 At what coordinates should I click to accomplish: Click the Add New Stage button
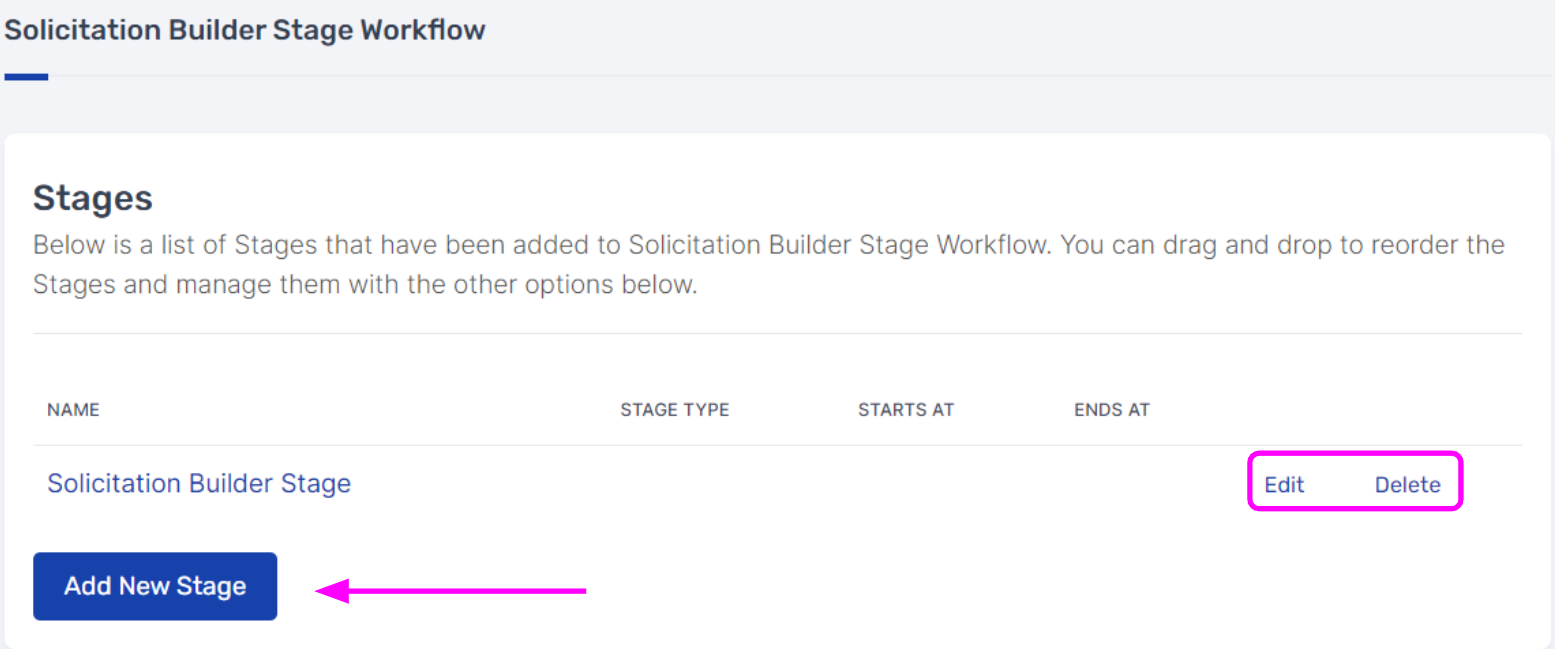click(155, 586)
